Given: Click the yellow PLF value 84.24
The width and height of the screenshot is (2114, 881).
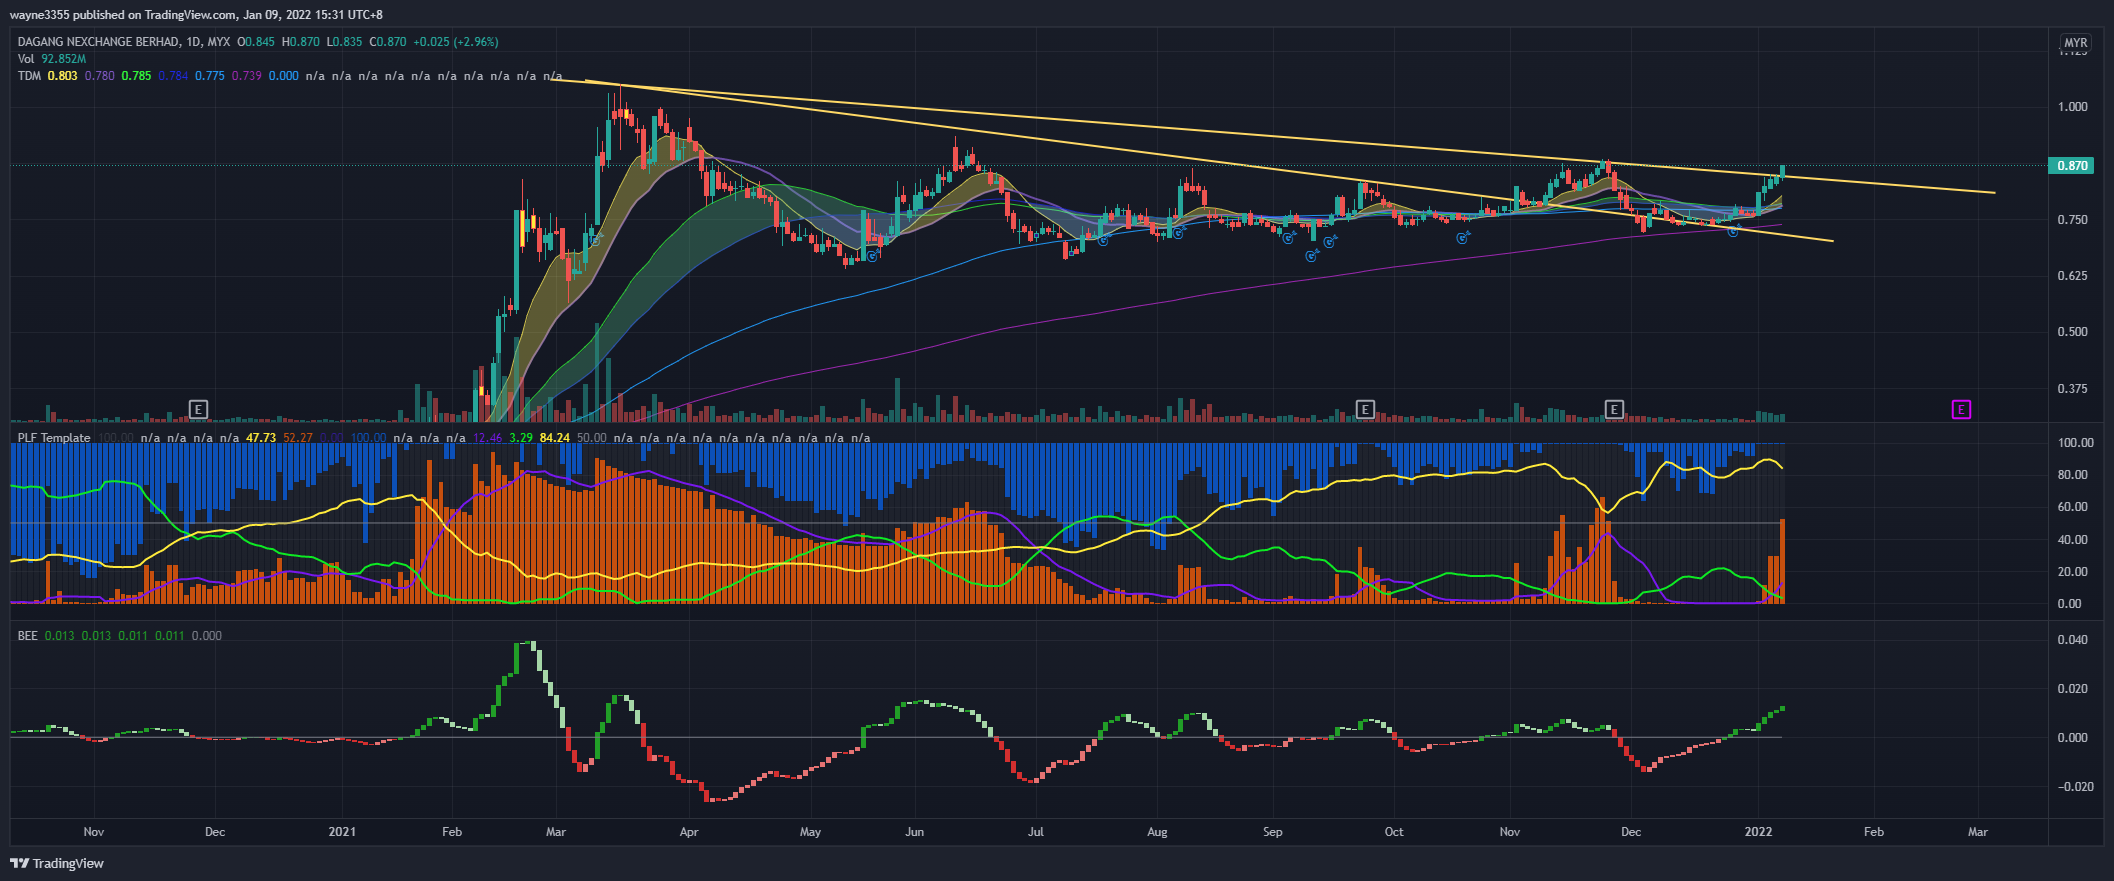Looking at the screenshot, I should click(x=554, y=438).
